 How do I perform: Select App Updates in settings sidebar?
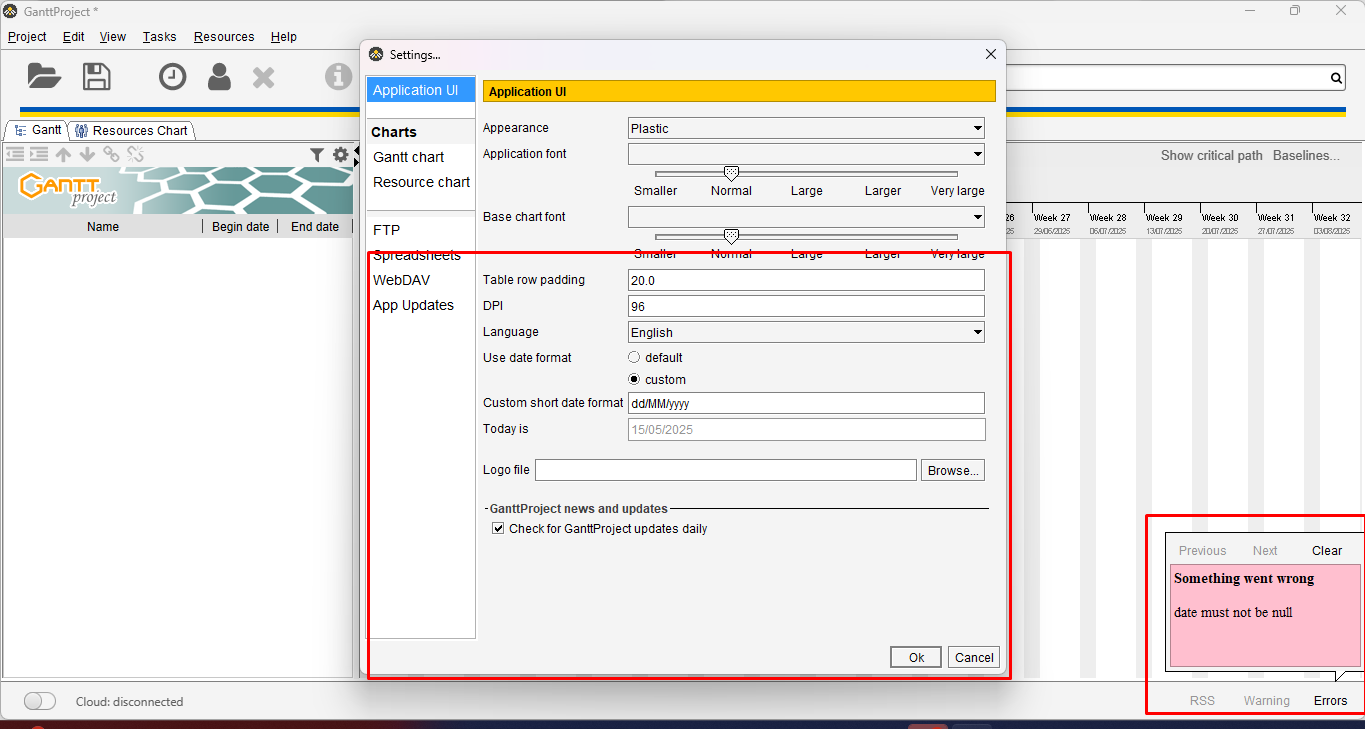413,305
